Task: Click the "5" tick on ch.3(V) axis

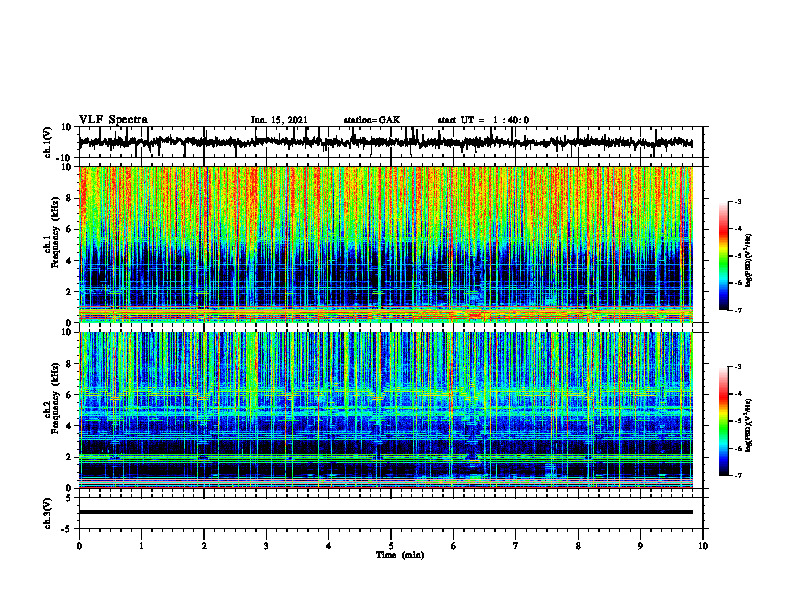Action: [69, 498]
